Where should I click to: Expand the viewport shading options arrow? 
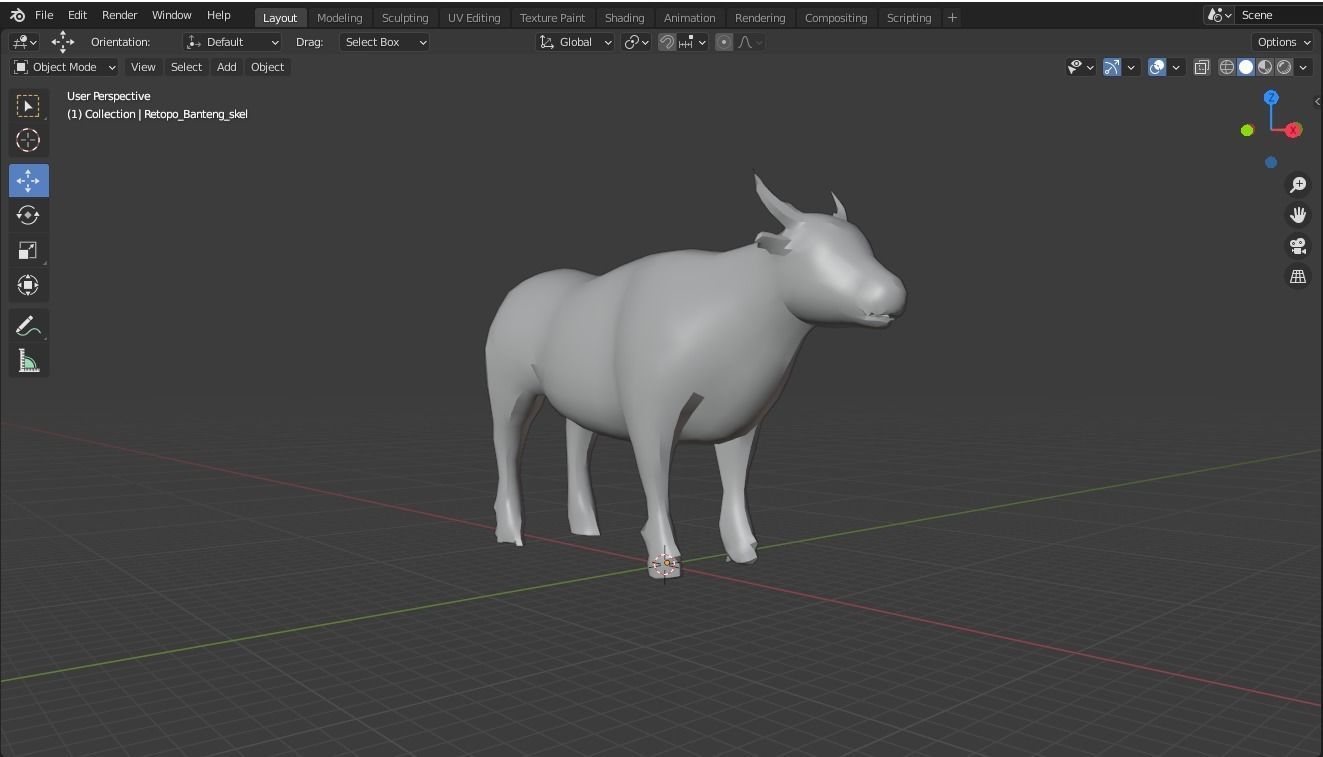point(1303,67)
